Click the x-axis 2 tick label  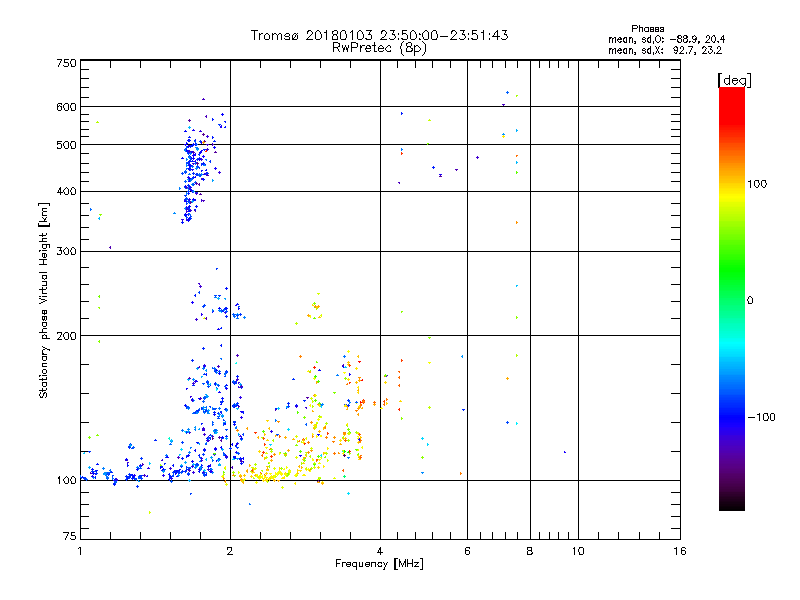tap(230, 551)
